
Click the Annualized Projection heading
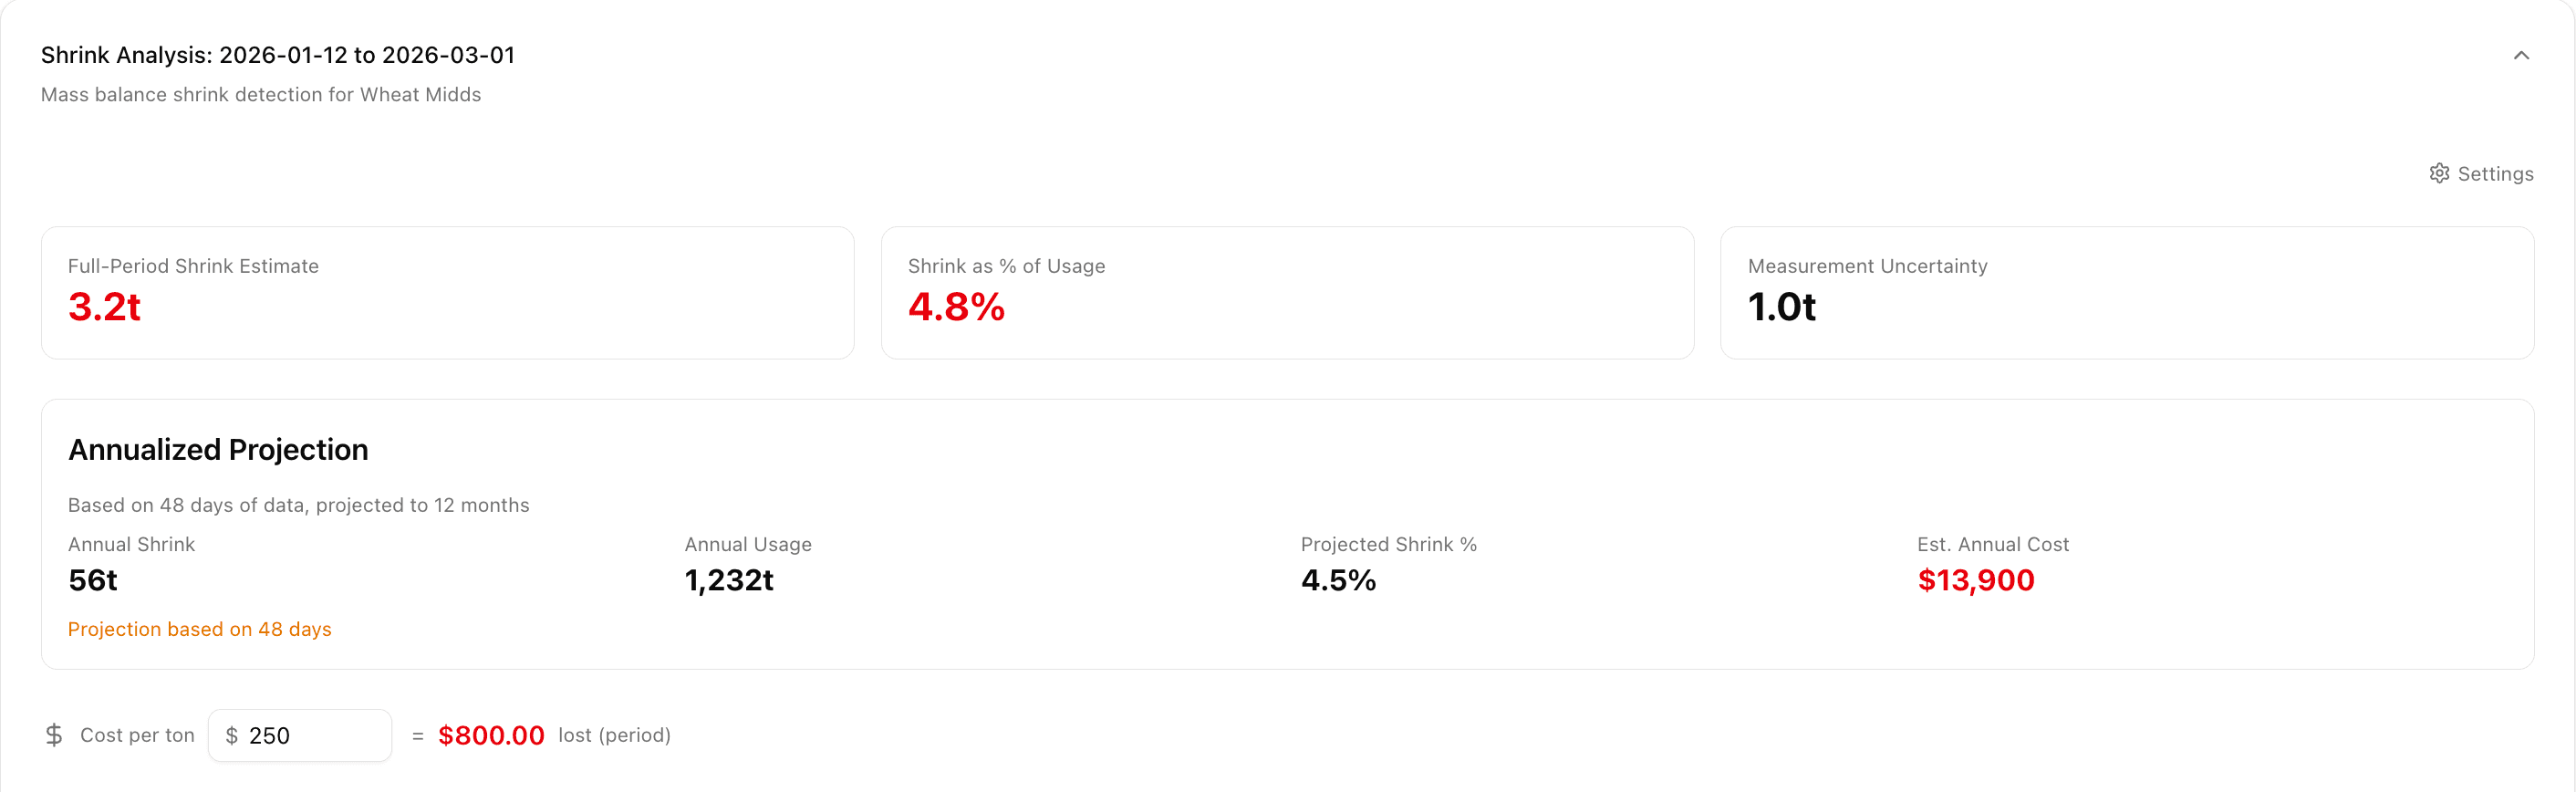tap(218, 450)
